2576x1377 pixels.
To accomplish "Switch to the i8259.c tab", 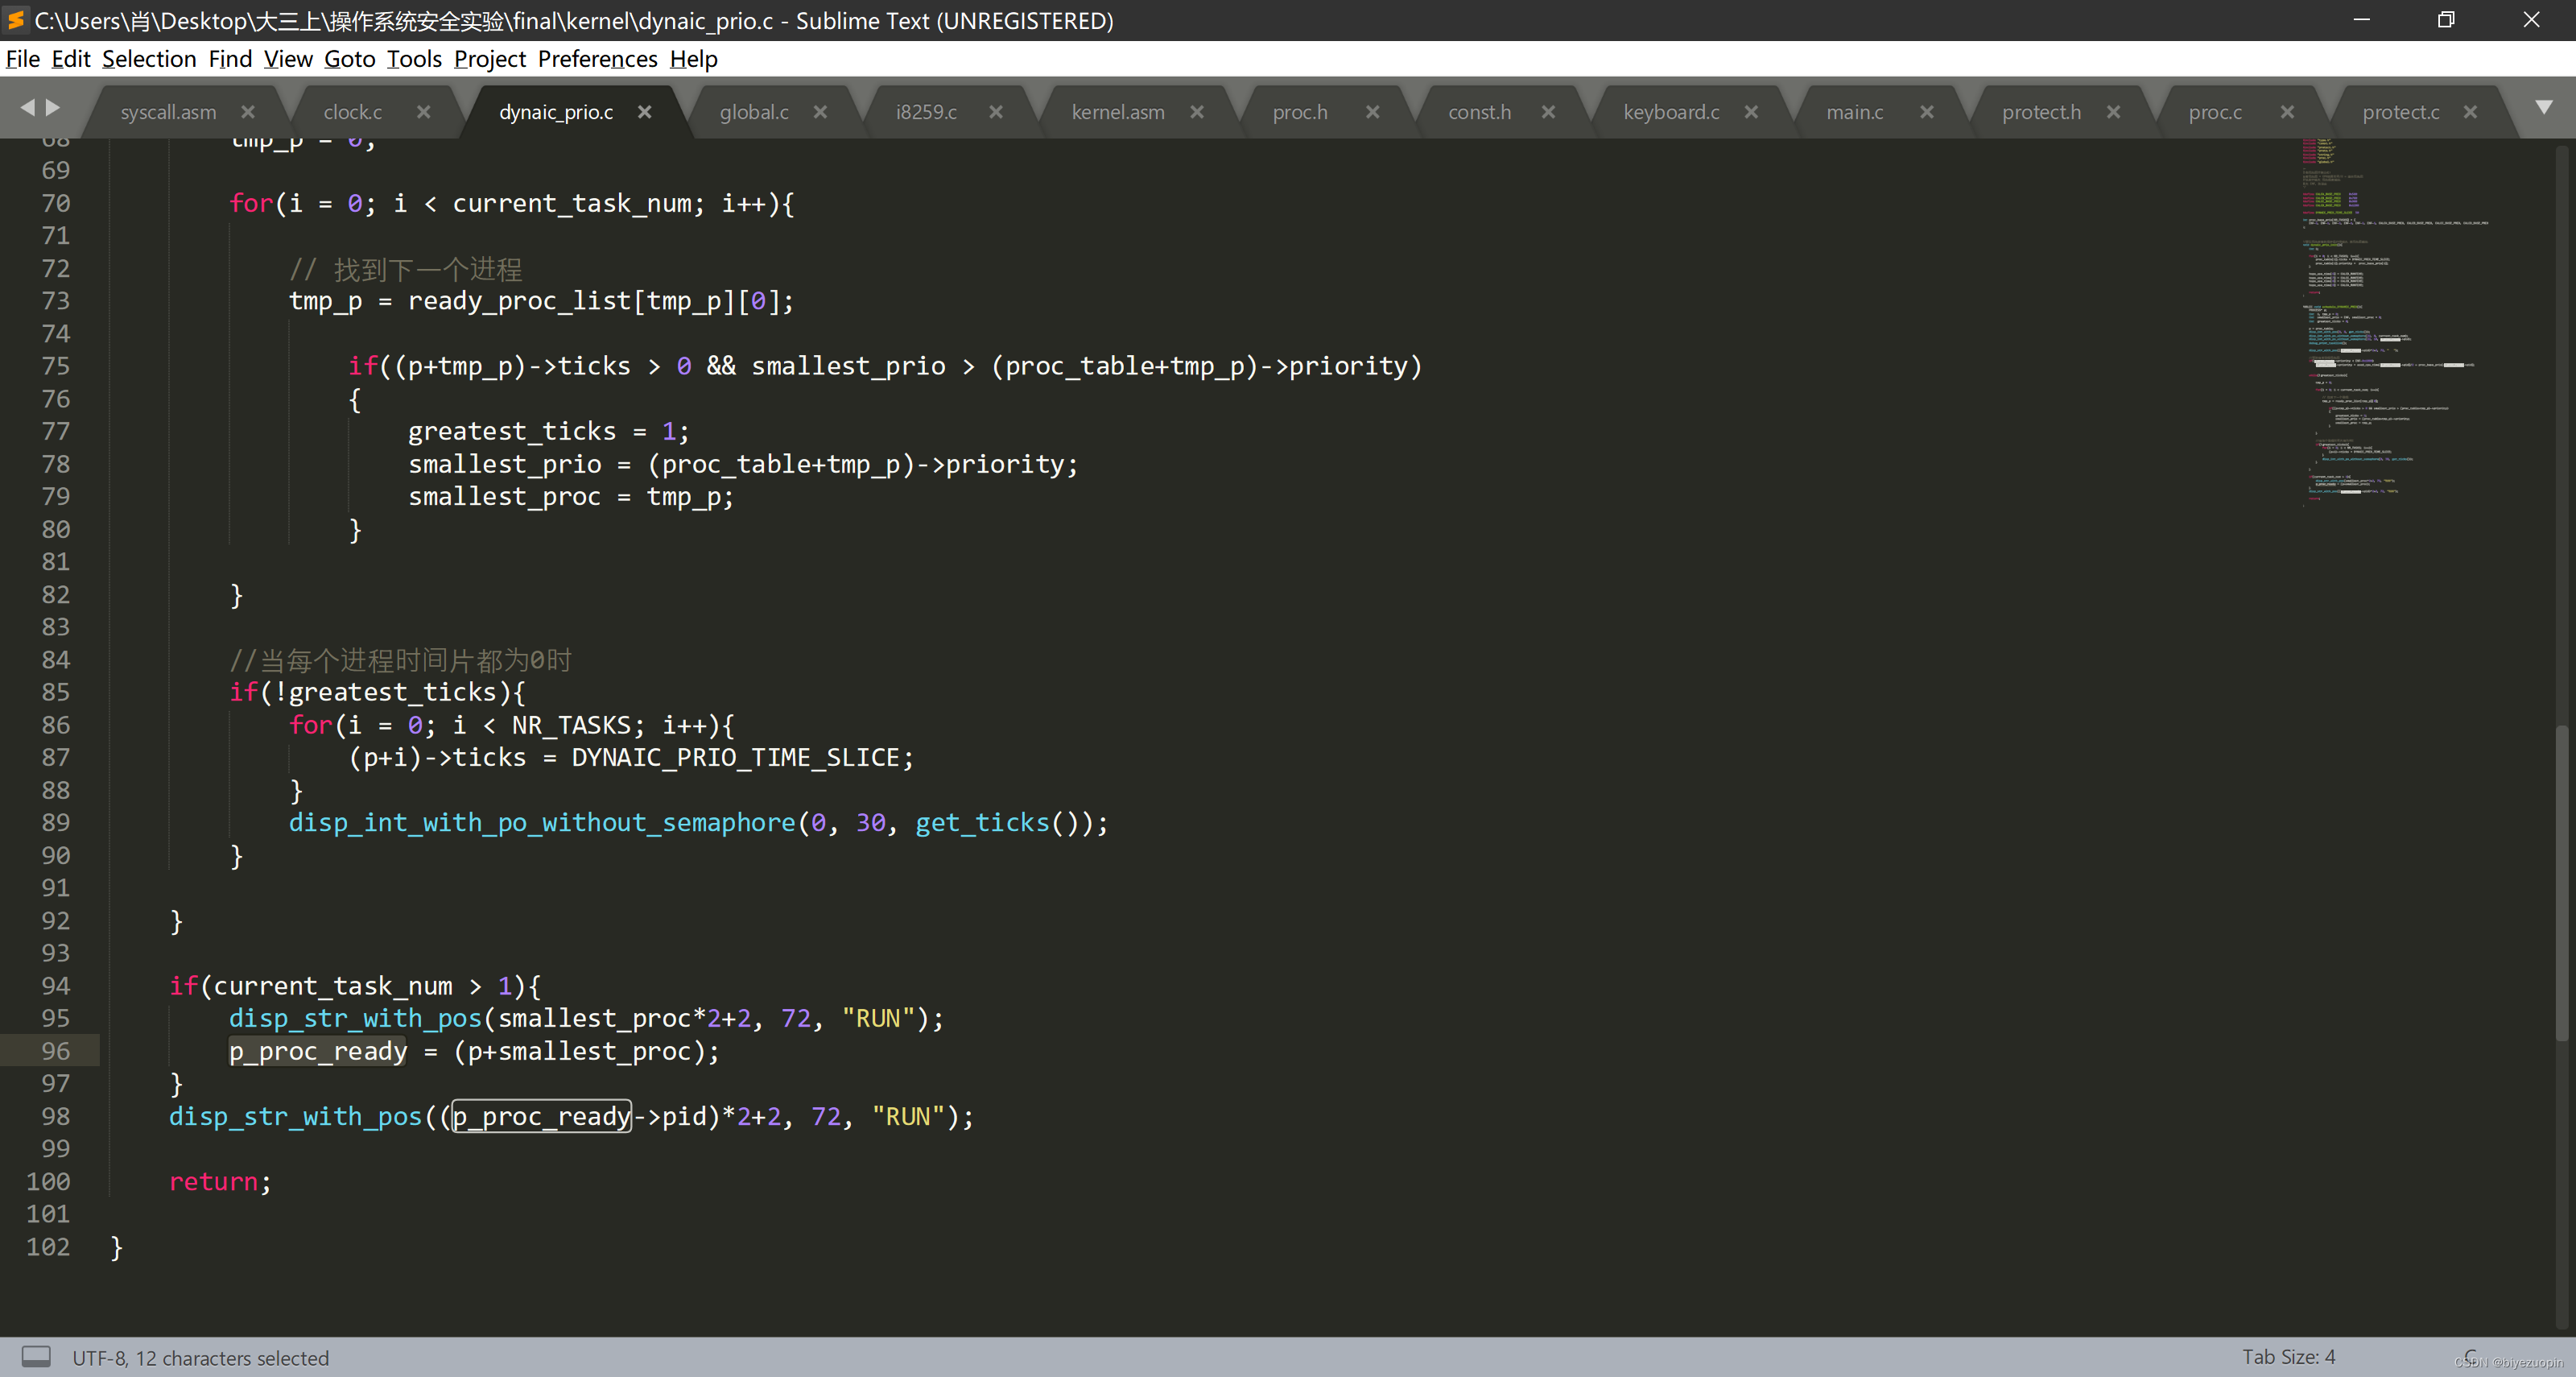I will 926,112.
